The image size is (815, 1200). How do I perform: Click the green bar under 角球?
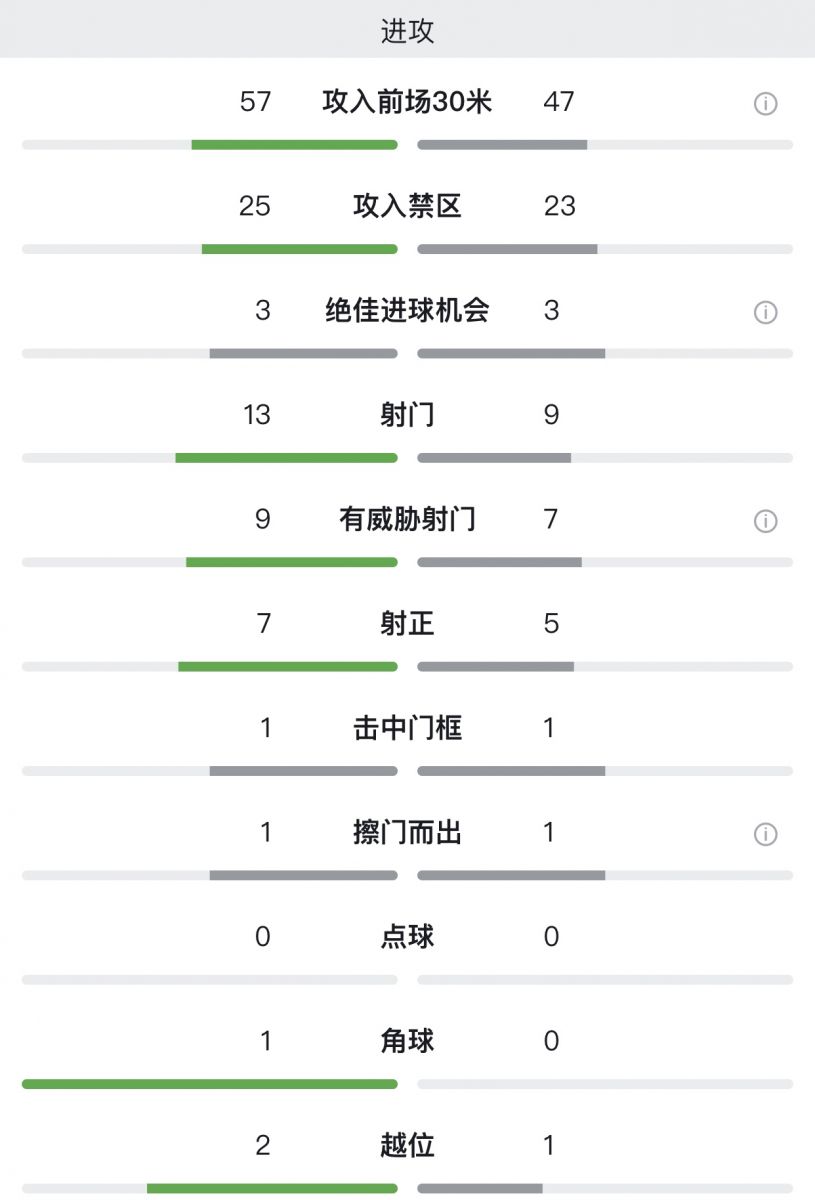[x=210, y=1084]
